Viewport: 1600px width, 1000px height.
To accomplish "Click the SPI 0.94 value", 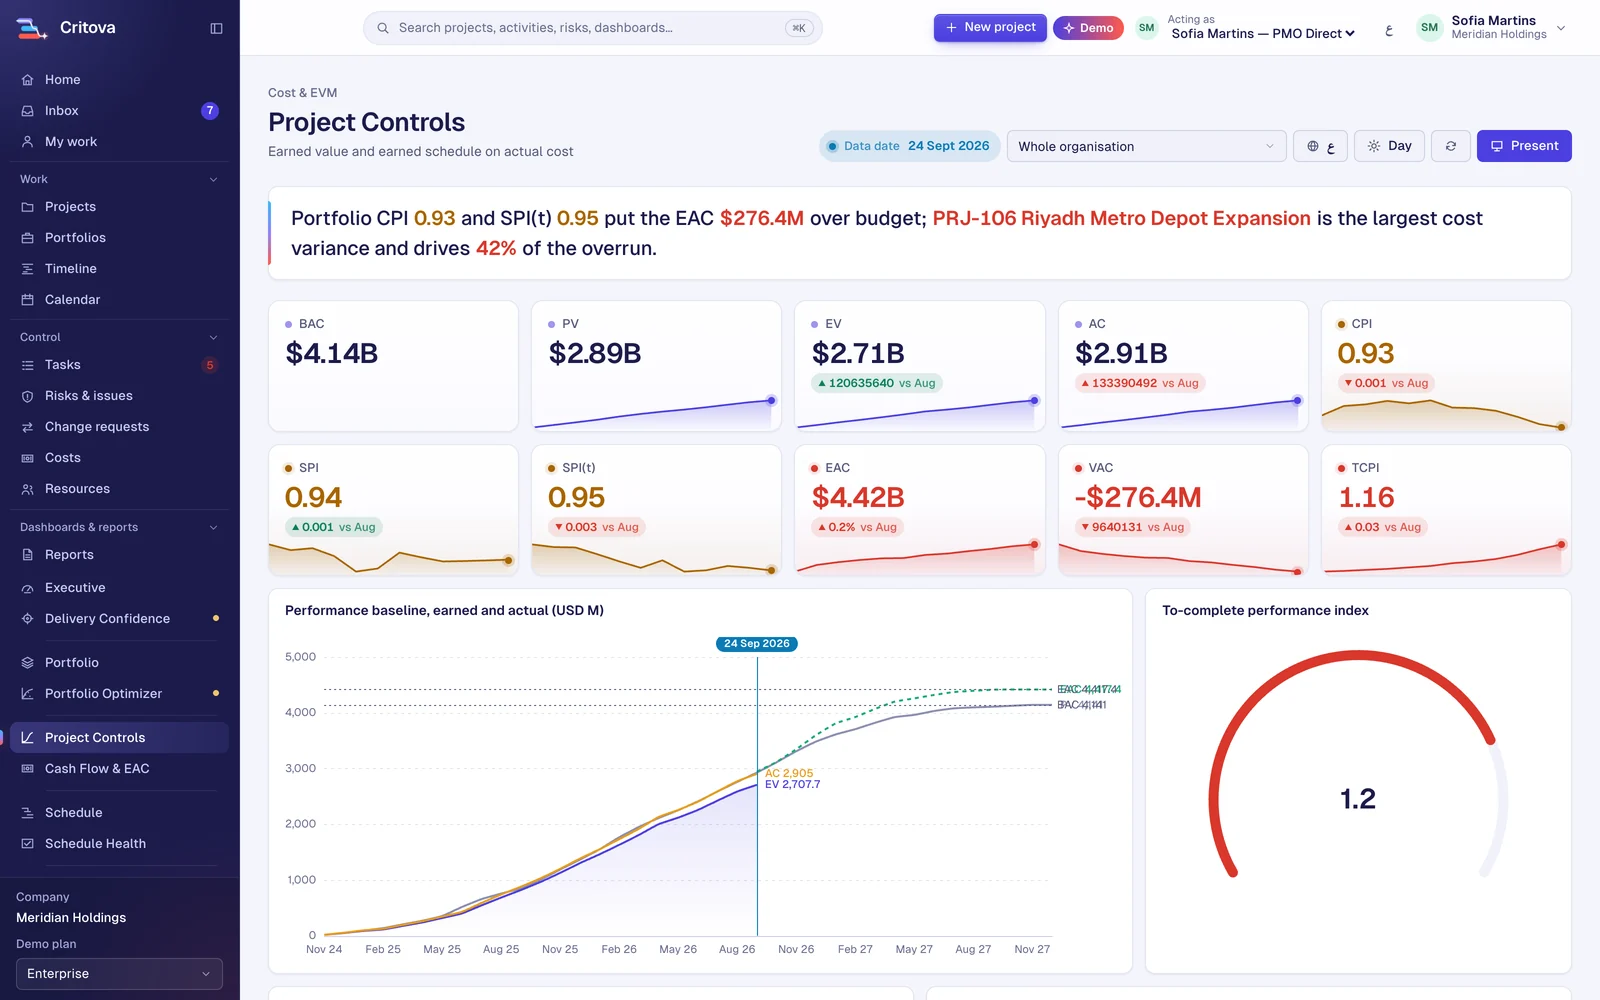I will pos(313,498).
